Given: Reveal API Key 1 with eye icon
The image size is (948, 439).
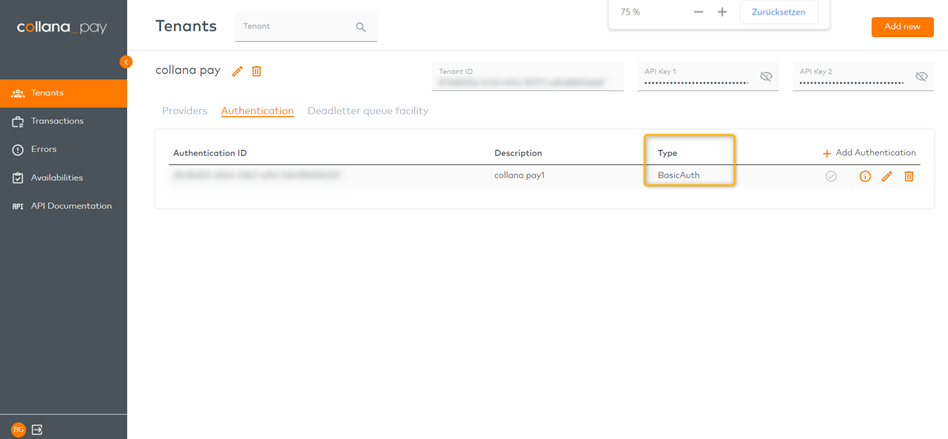Looking at the screenshot, I should coord(766,77).
